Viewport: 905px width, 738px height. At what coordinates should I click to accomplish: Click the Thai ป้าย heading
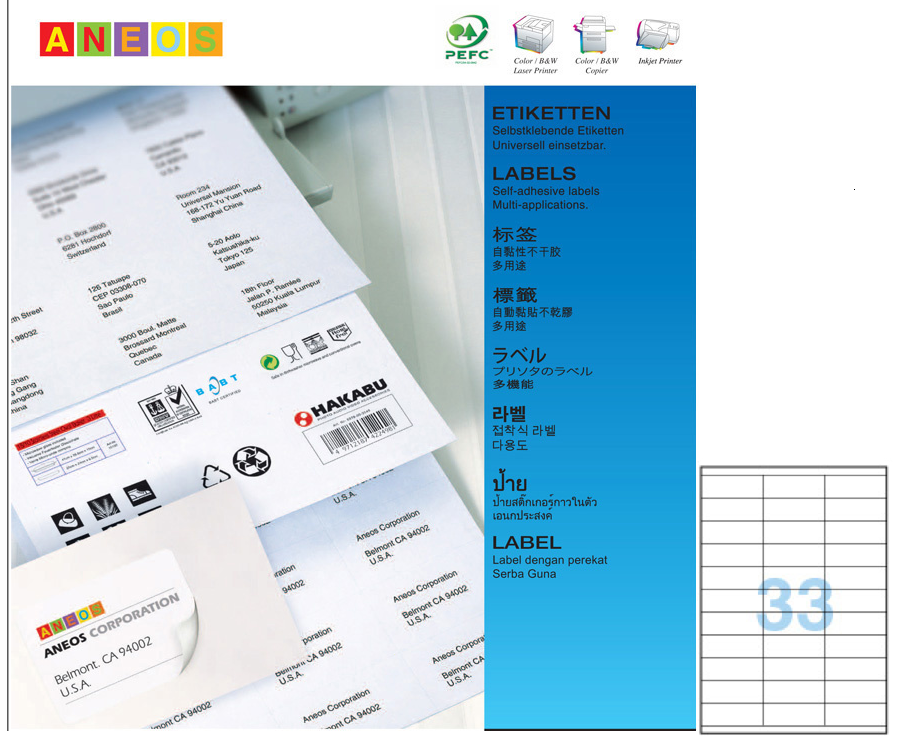[x=510, y=482]
